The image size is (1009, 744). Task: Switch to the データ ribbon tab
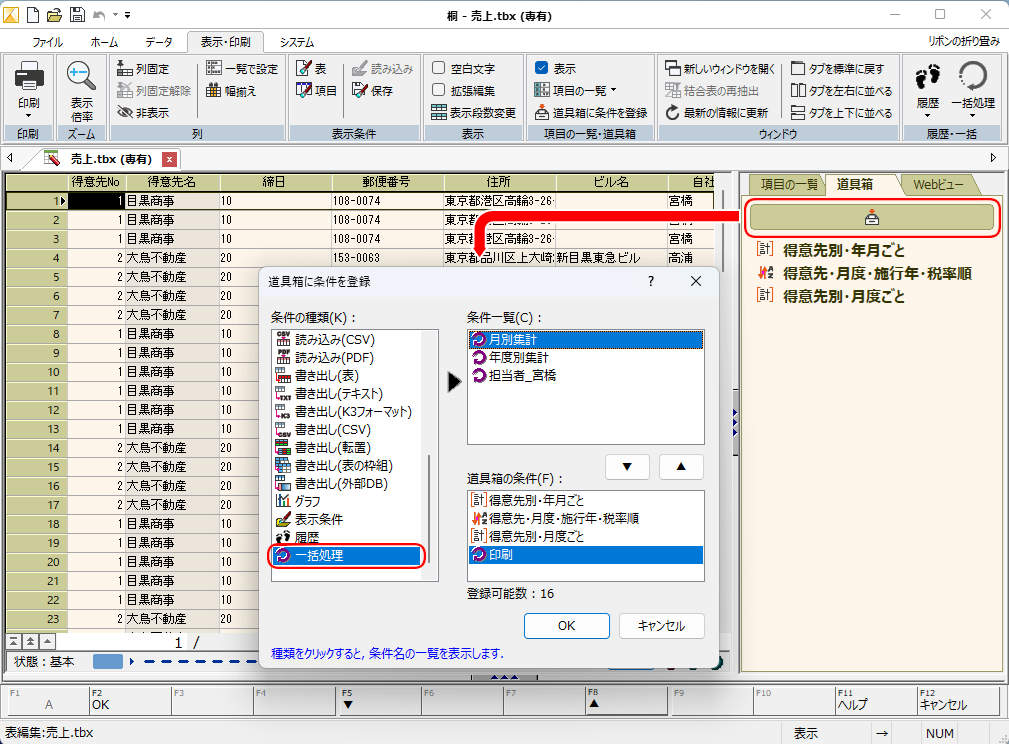coord(158,42)
